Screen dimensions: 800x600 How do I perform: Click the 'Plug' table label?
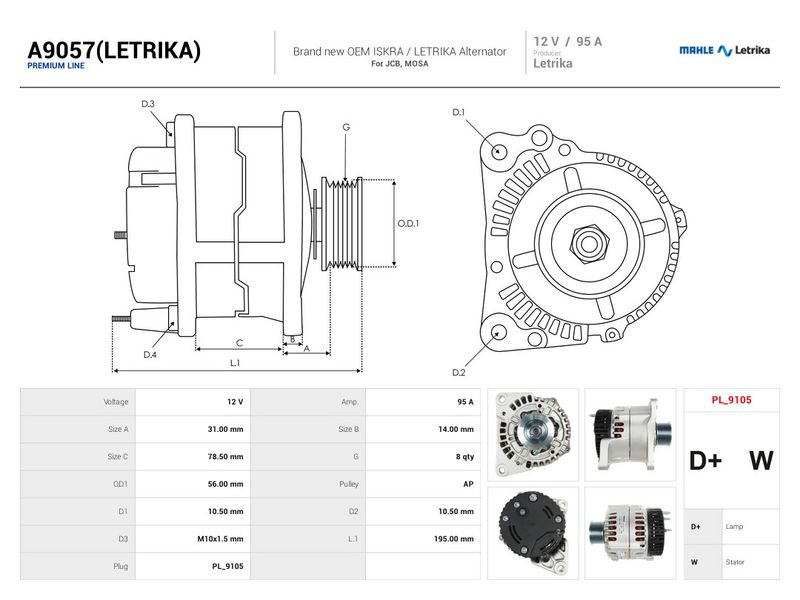[x=120, y=566]
